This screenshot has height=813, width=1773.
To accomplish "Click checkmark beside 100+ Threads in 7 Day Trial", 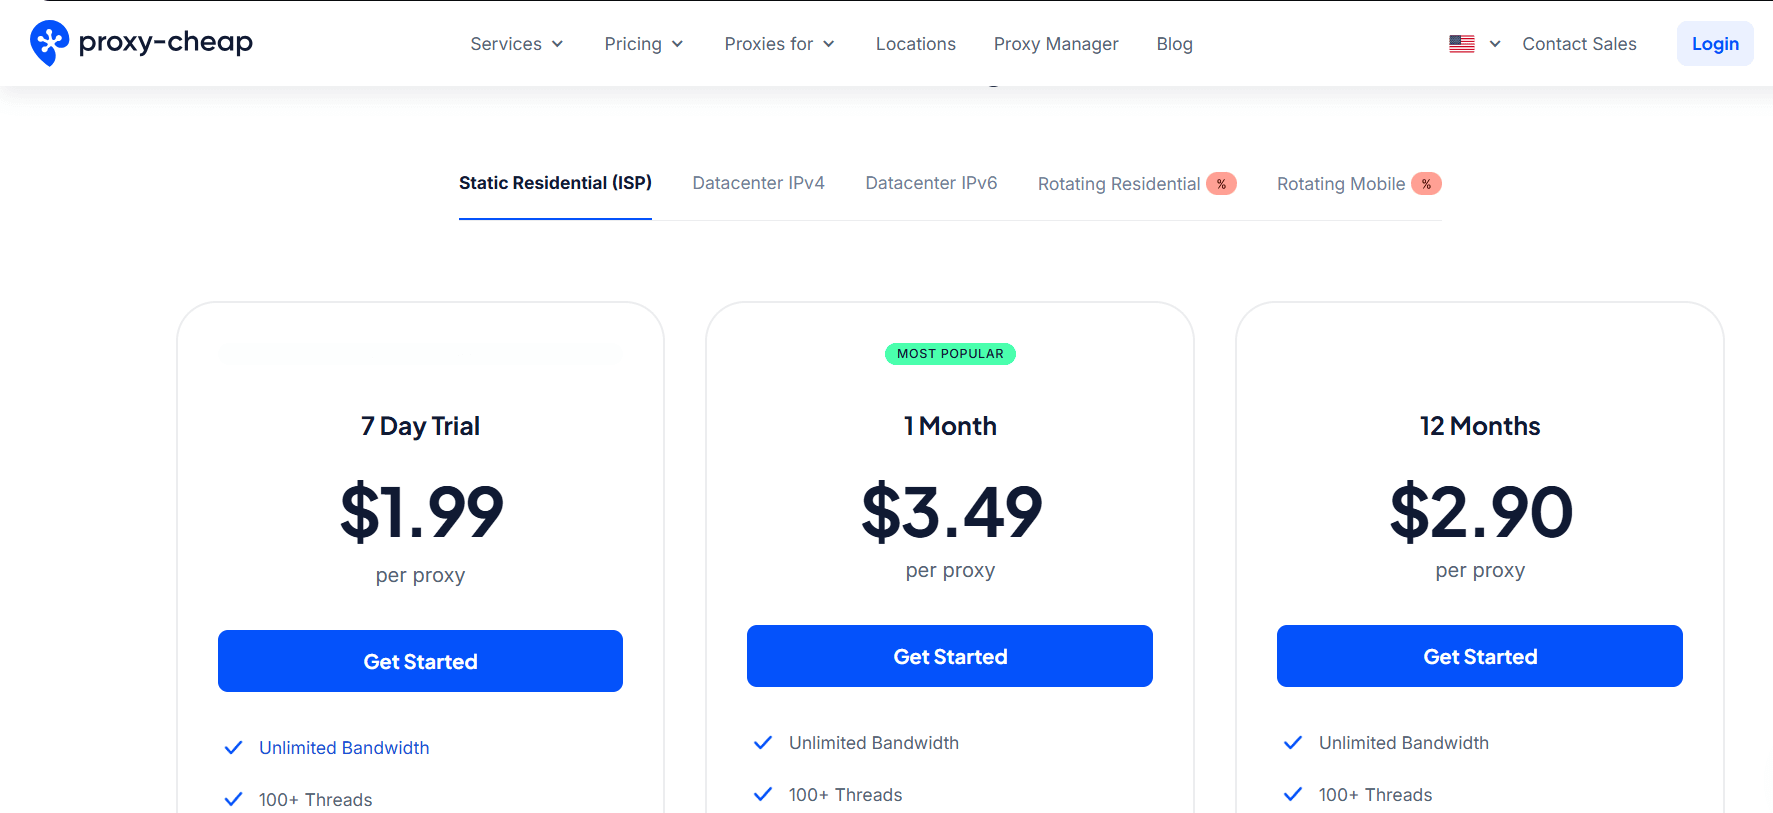I will click(233, 799).
